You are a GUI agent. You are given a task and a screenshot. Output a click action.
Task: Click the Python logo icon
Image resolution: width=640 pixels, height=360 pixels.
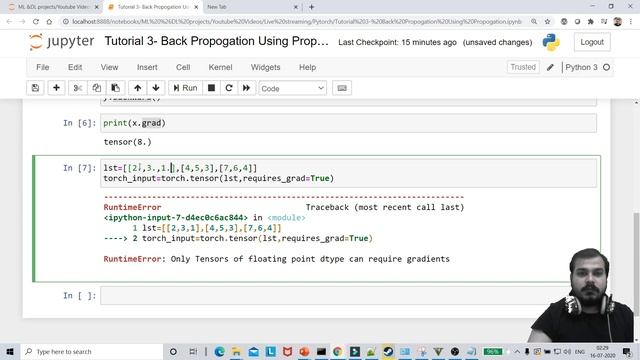point(551,42)
